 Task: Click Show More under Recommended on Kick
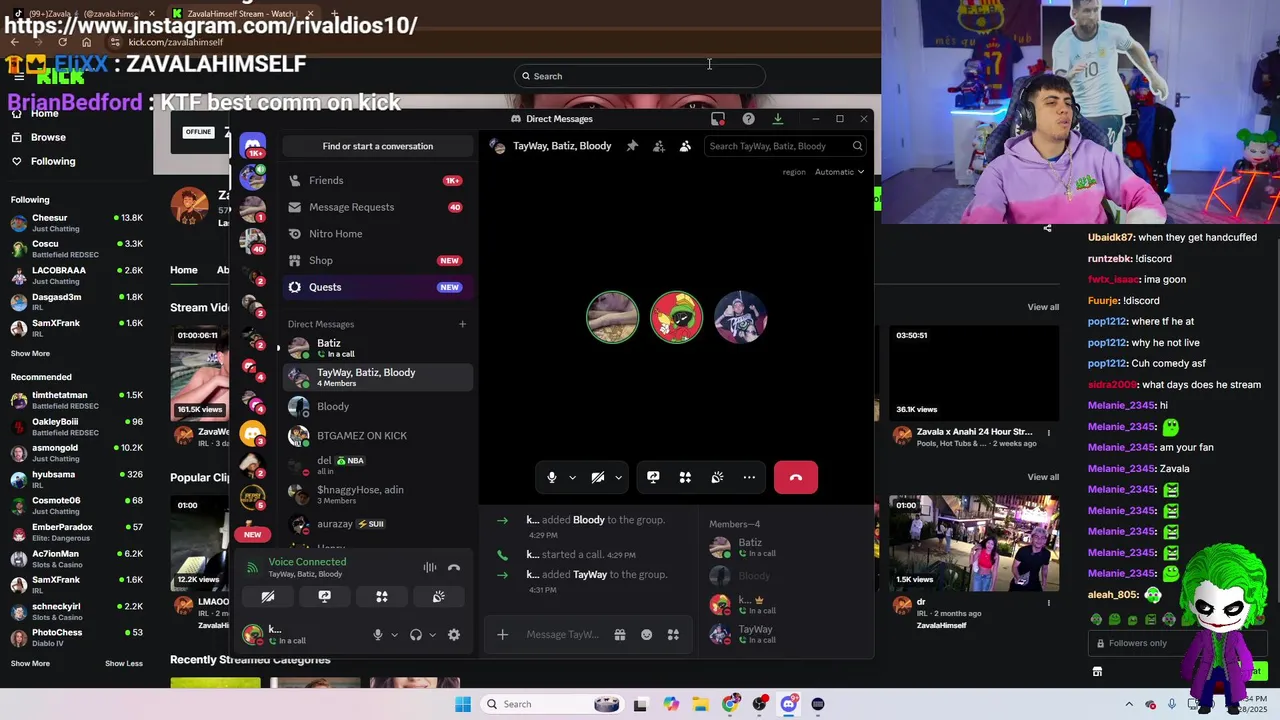click(x=30, y=663)
